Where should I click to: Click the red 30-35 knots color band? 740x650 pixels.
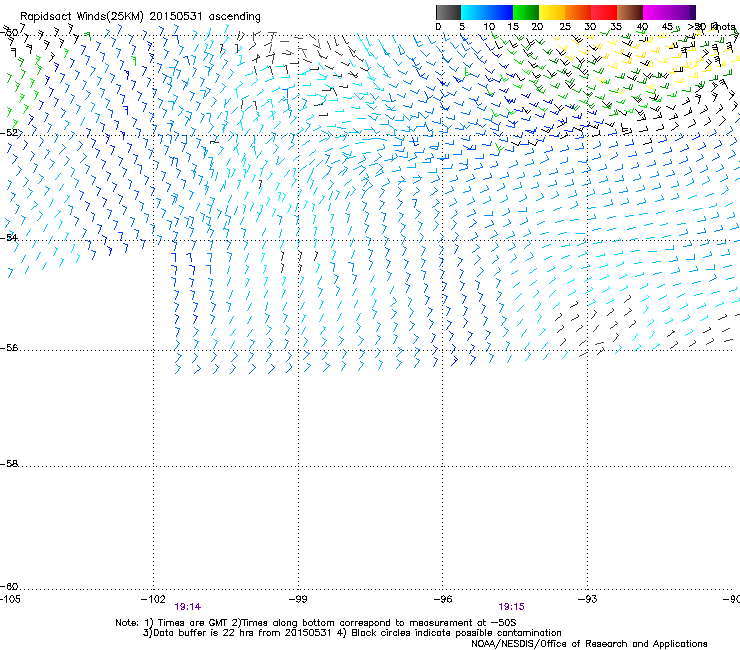604,12
